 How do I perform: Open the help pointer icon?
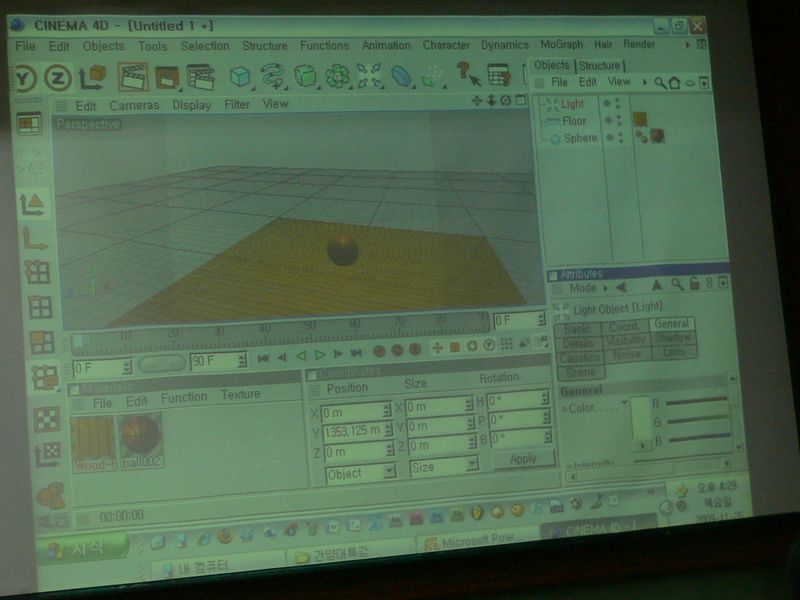tap(468, 74)
